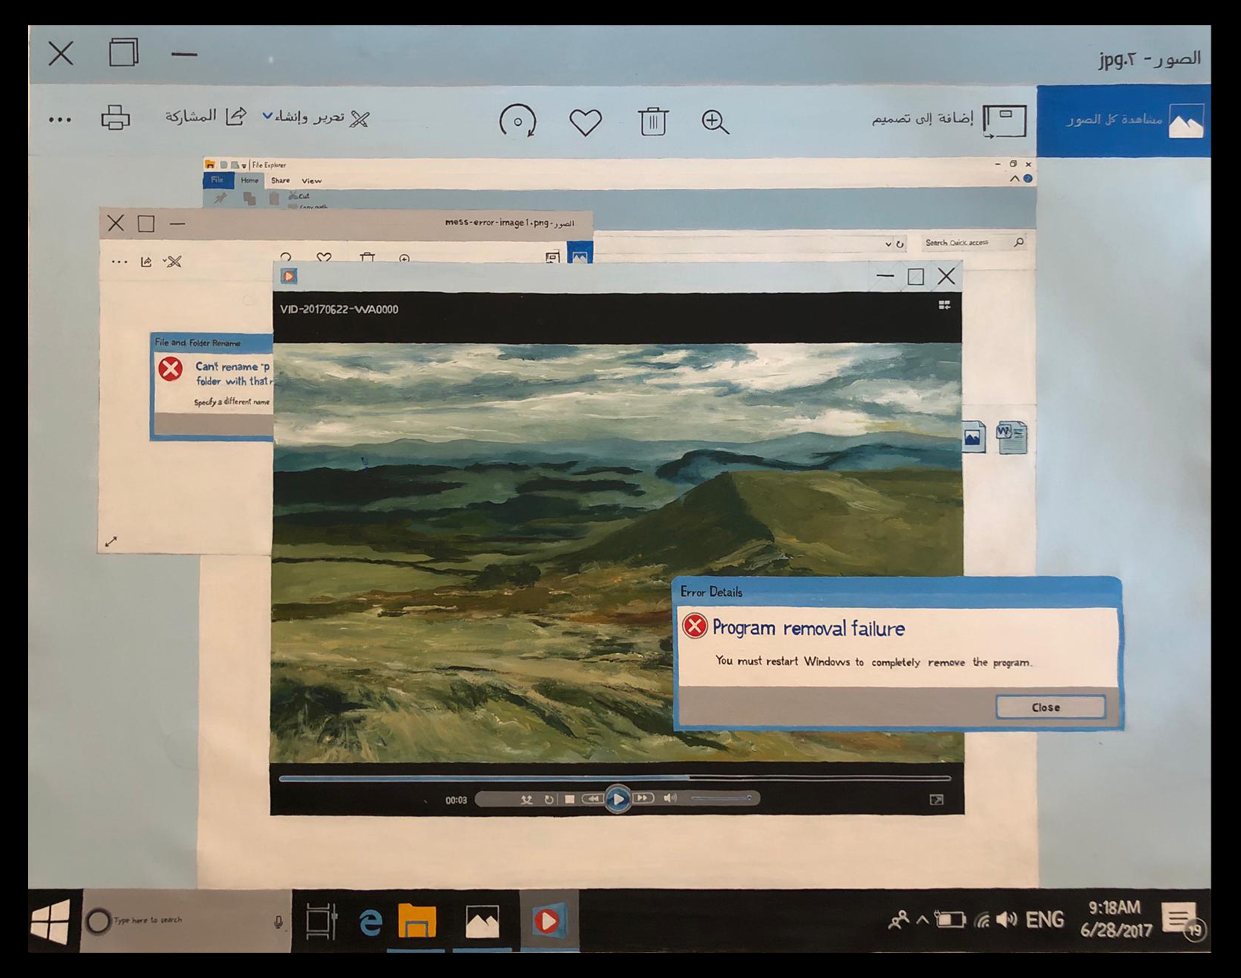Collapse the File Explorer ribbon with the chevron
Screen dimensions: 1241x978
(1014, 179)
